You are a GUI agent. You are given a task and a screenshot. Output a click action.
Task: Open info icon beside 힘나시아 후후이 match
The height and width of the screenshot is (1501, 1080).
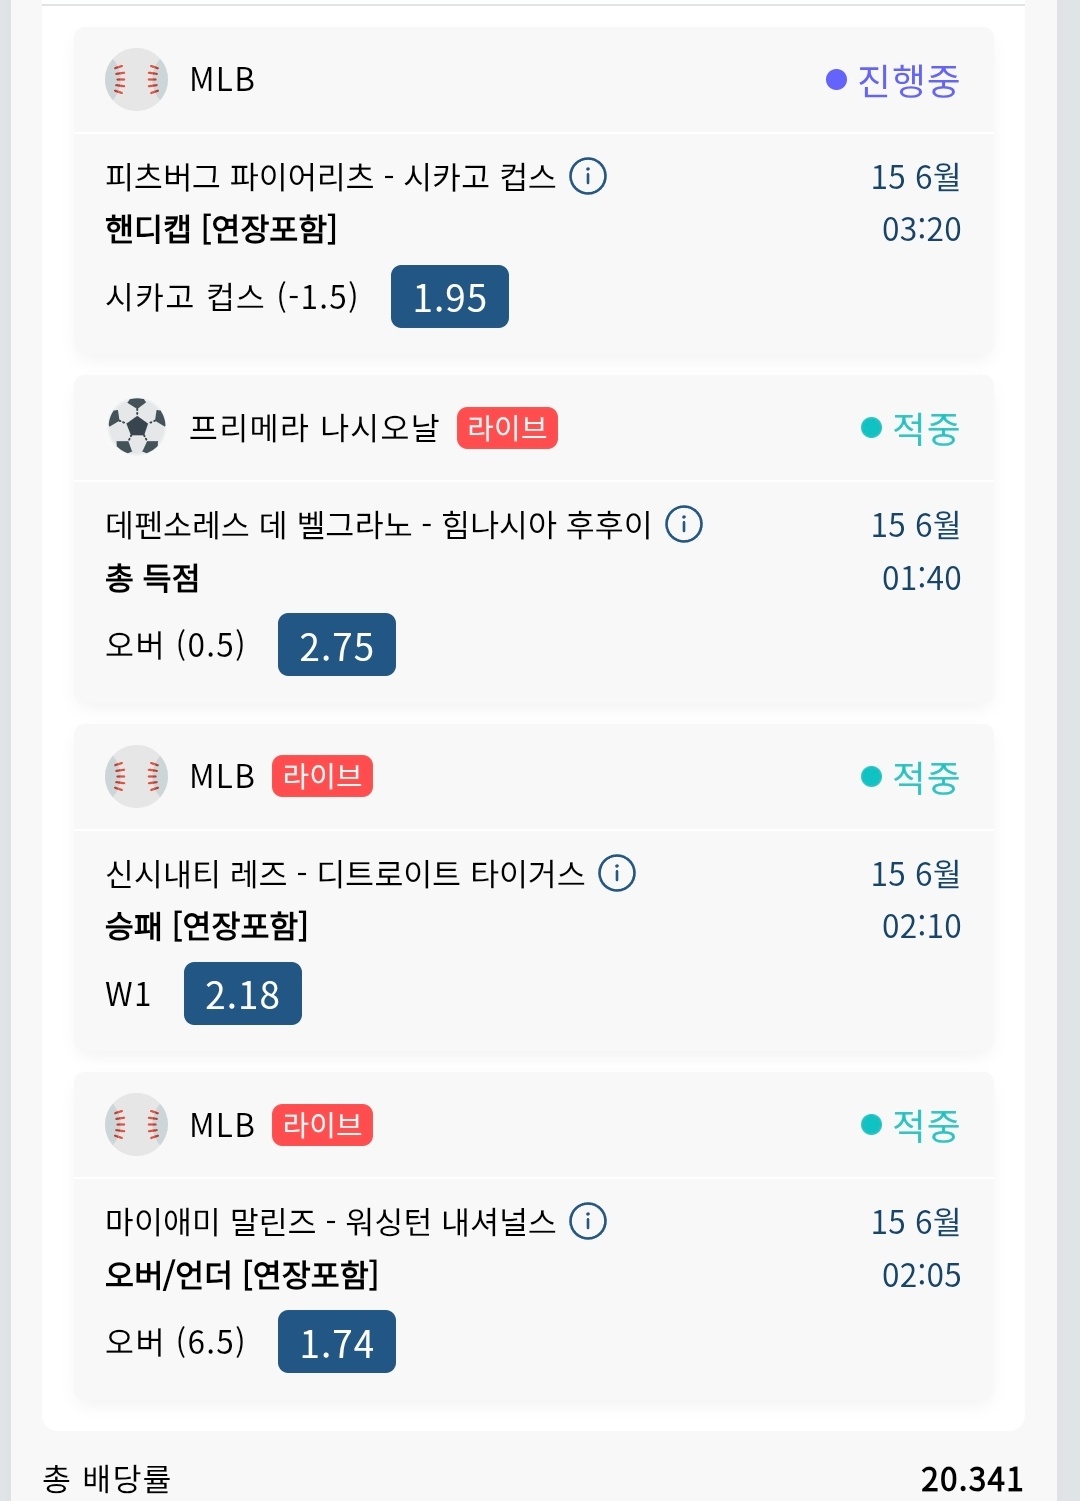pyautogui.click(x=684, y=524)
